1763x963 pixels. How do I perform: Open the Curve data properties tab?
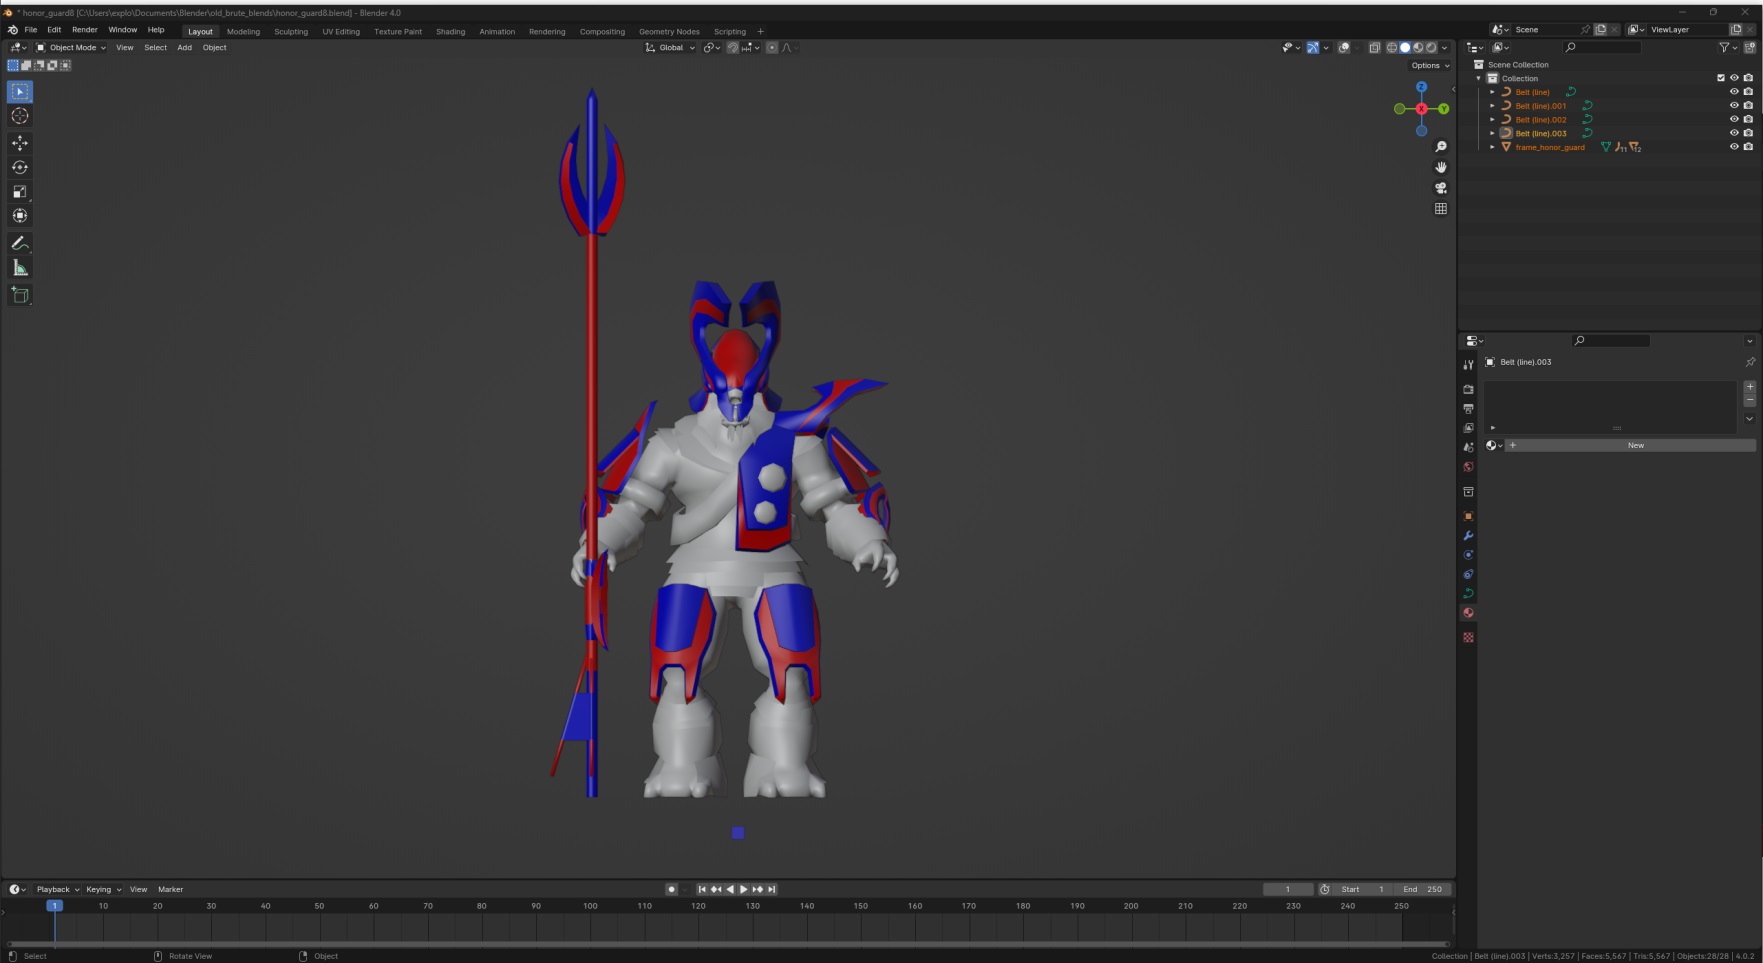click(x=1468, y=594)
